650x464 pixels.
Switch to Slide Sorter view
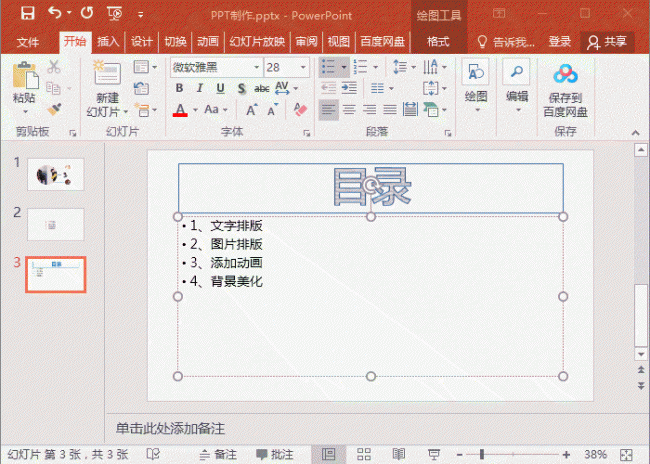tap(364, 454)
